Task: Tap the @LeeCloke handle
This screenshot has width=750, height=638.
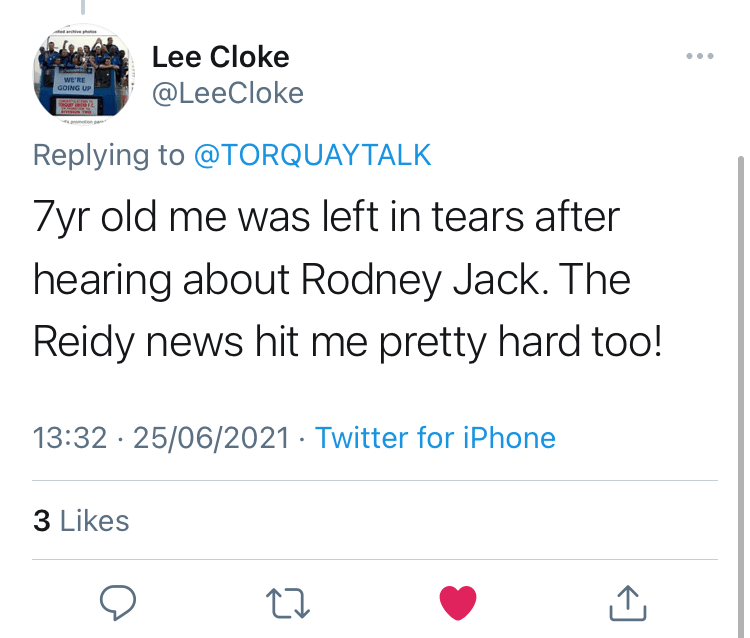Action: pos(228,93)
